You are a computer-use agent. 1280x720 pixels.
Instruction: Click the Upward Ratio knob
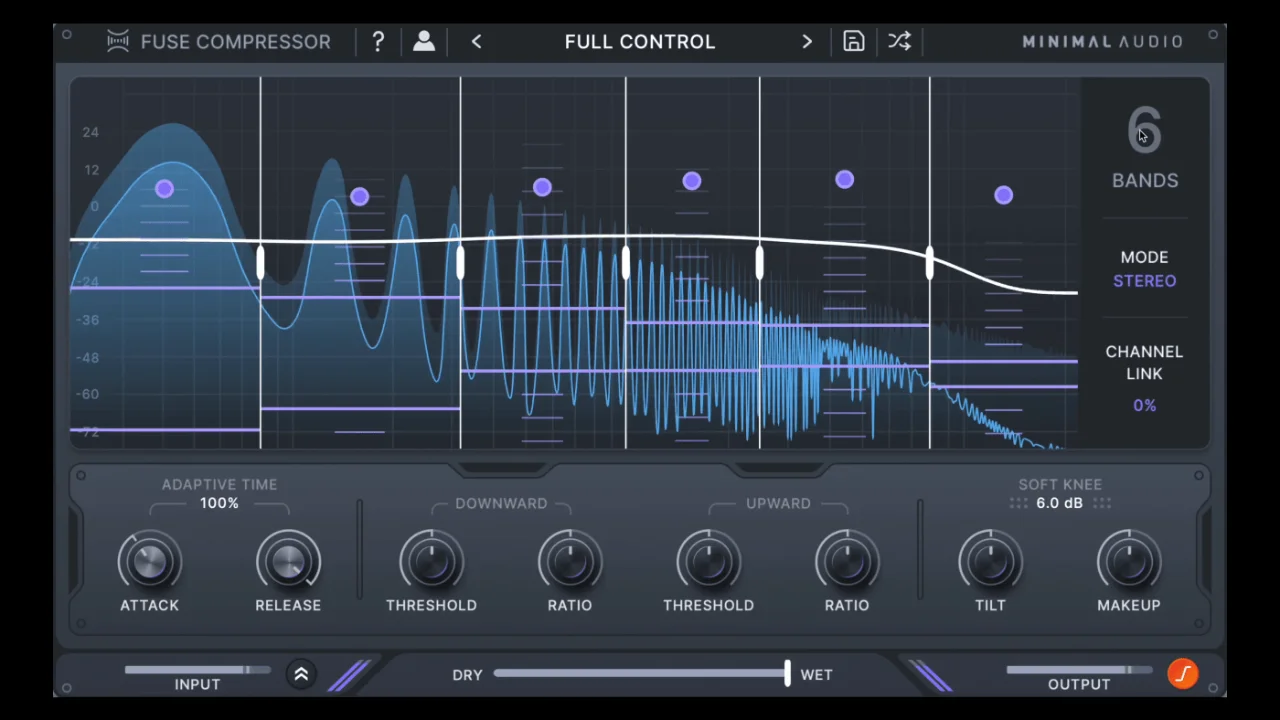tap(847, 561)
